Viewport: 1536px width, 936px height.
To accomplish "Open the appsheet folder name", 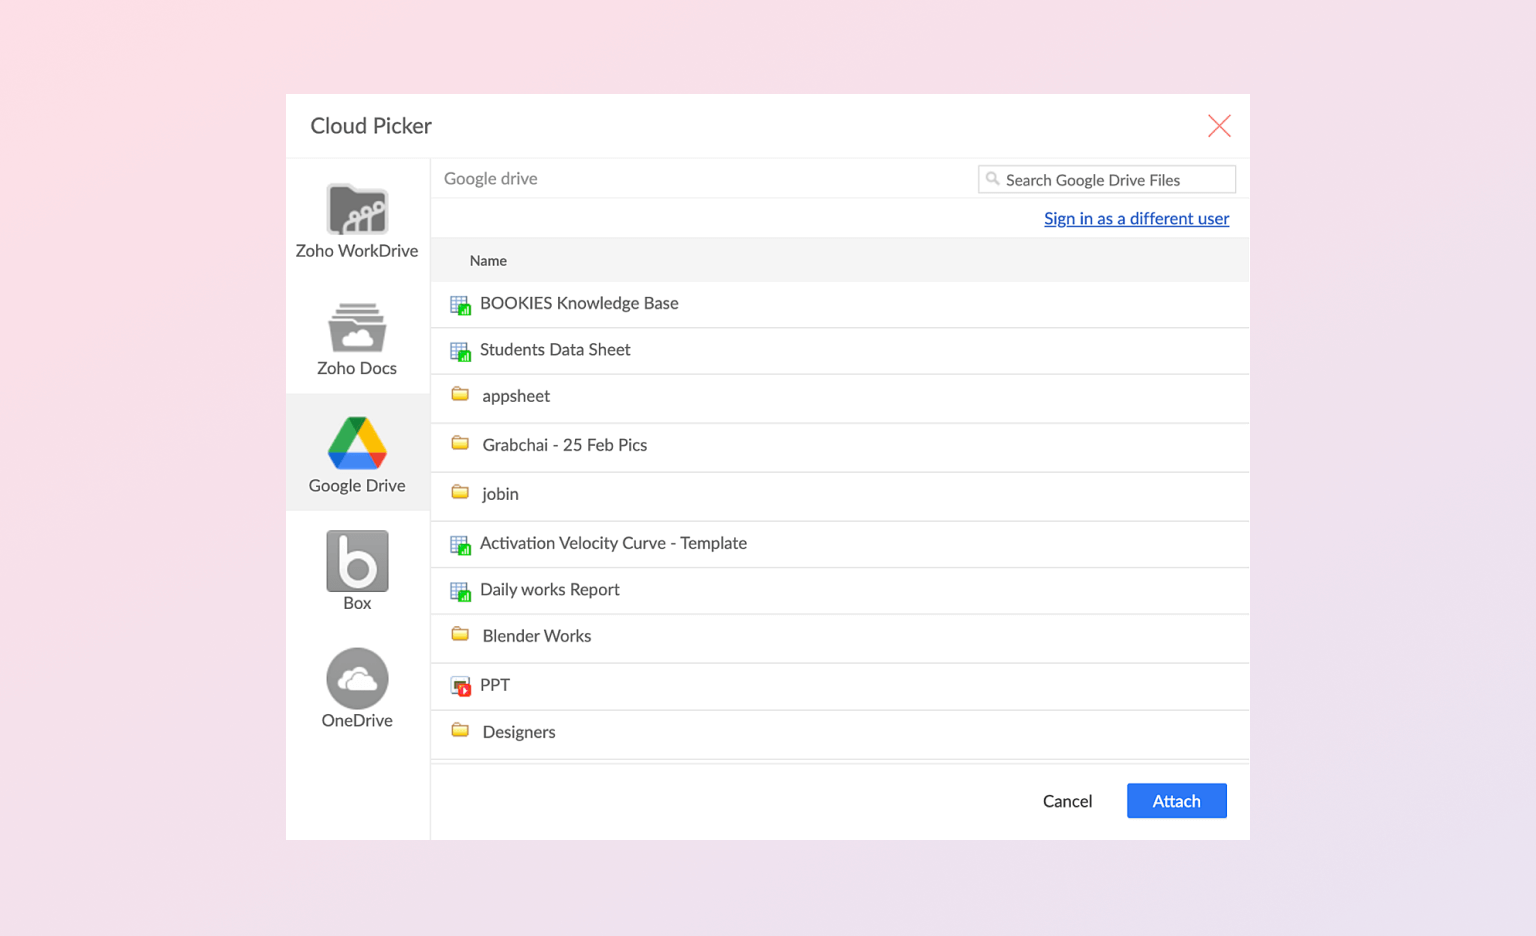I will [x=516, y=396].
